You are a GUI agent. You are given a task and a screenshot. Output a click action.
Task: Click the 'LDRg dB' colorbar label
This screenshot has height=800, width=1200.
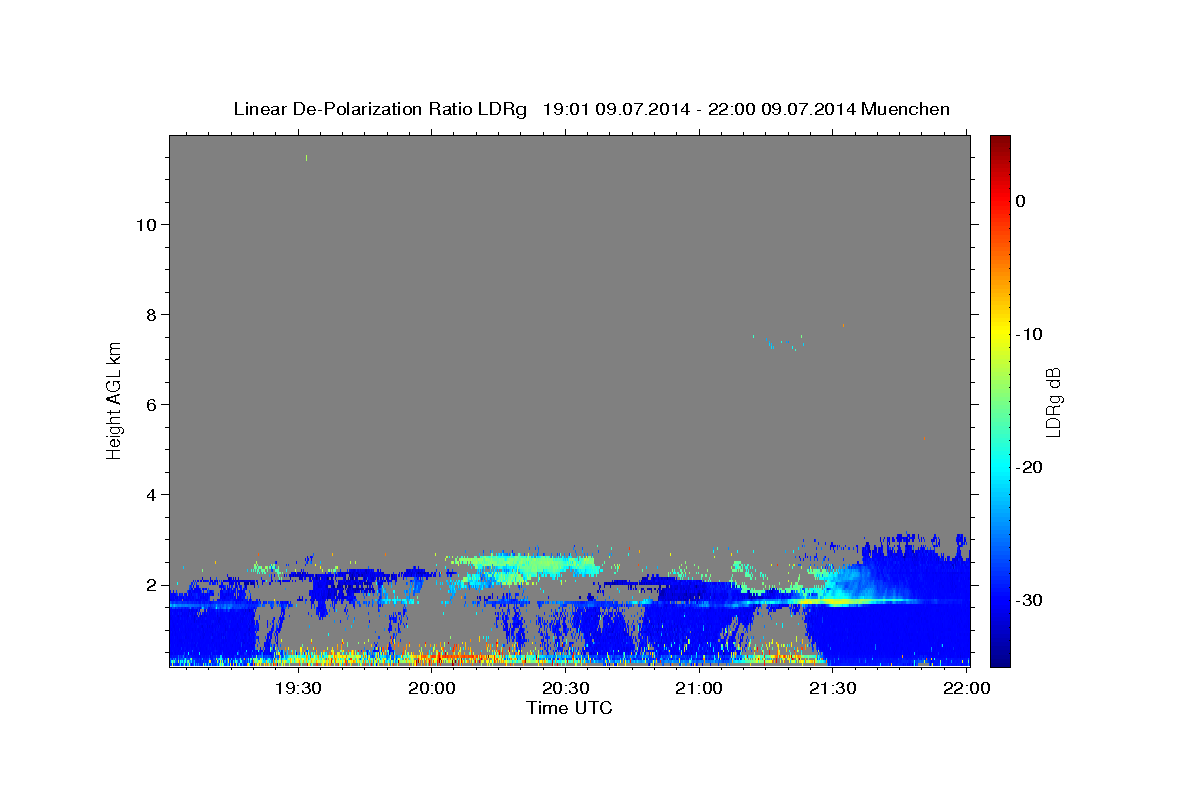(x=1053, y=401)
